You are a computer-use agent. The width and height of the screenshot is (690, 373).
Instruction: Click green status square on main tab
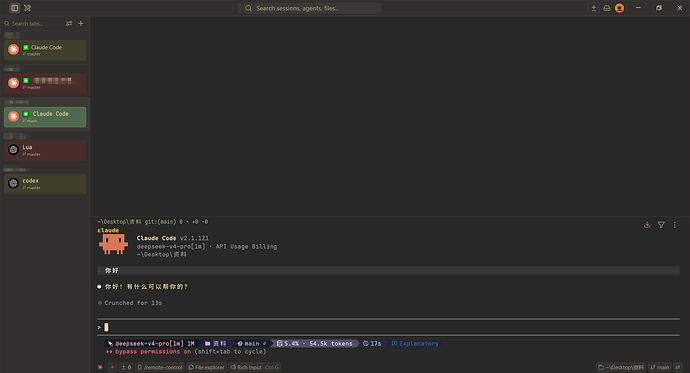[x=26, y=114]
